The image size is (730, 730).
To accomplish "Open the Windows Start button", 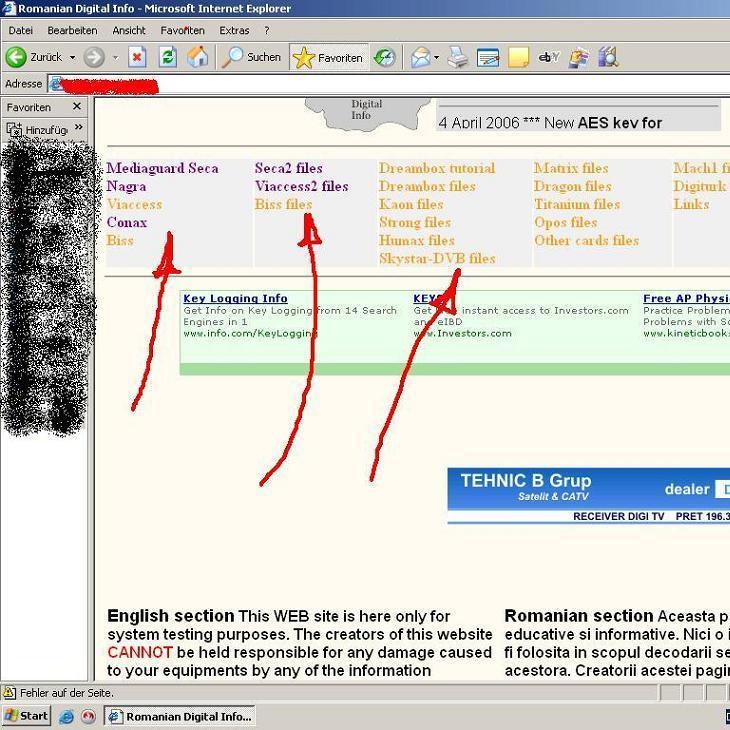I will 26,716.
